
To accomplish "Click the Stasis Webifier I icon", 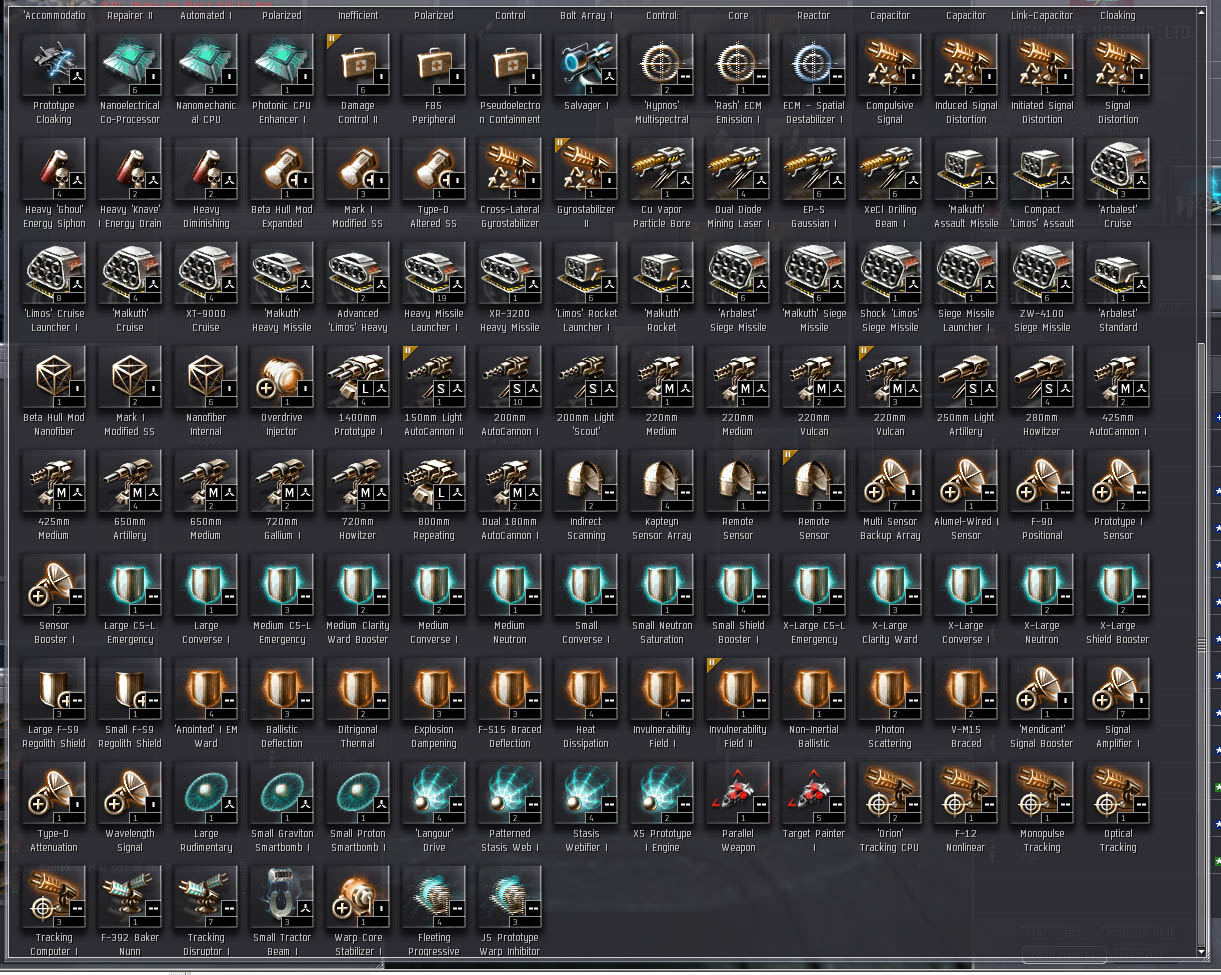I will (586, 794).
